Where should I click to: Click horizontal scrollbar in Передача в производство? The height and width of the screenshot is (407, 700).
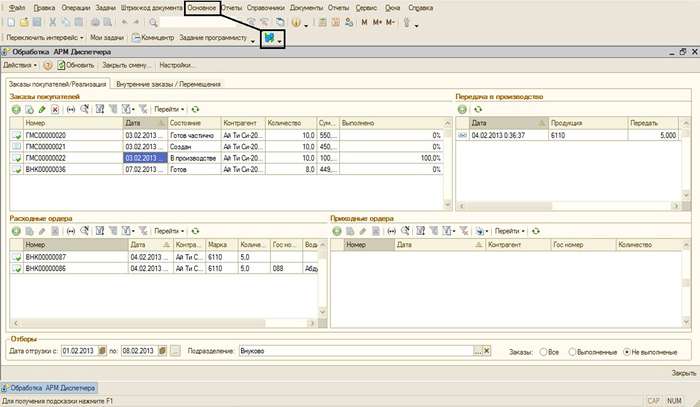pos(568,206)
